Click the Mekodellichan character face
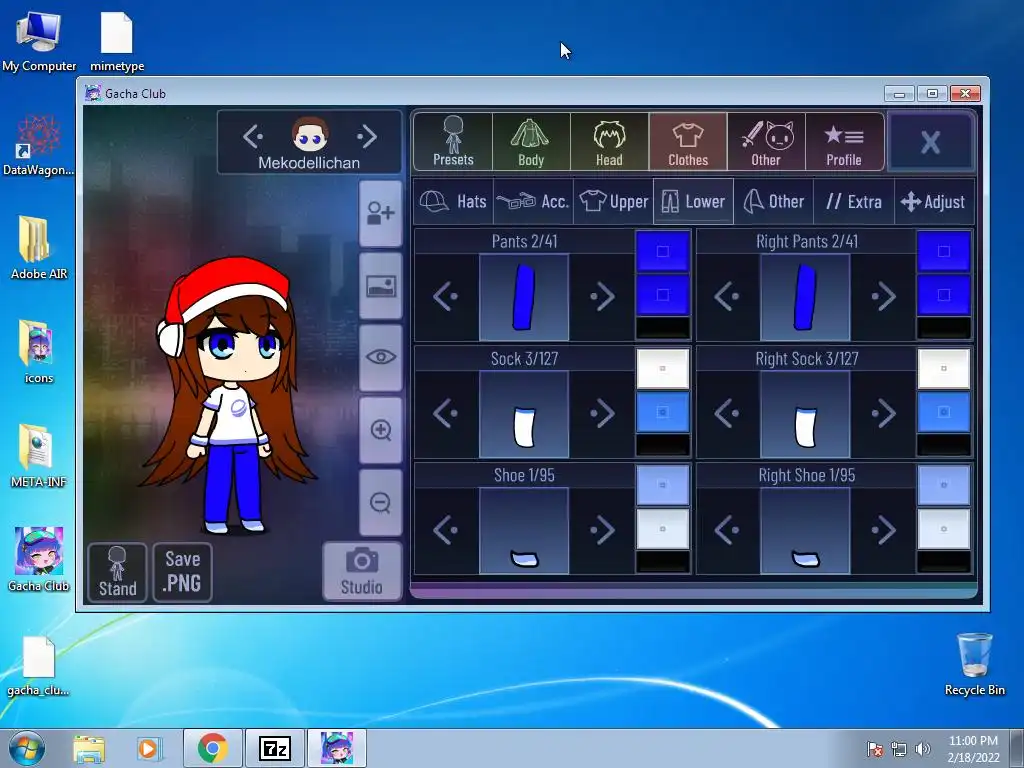 click(310, 135)
